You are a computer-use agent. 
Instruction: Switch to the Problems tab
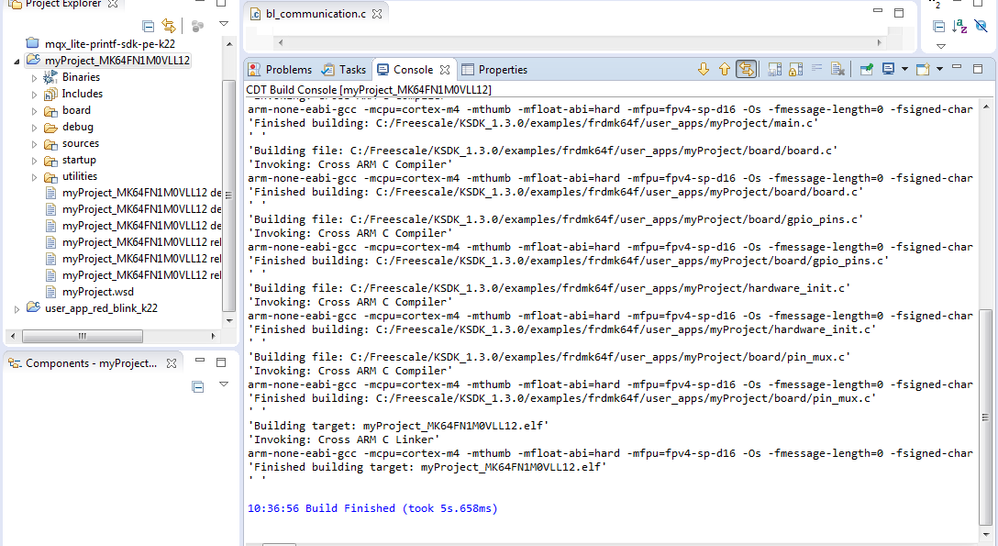(279, 69)
